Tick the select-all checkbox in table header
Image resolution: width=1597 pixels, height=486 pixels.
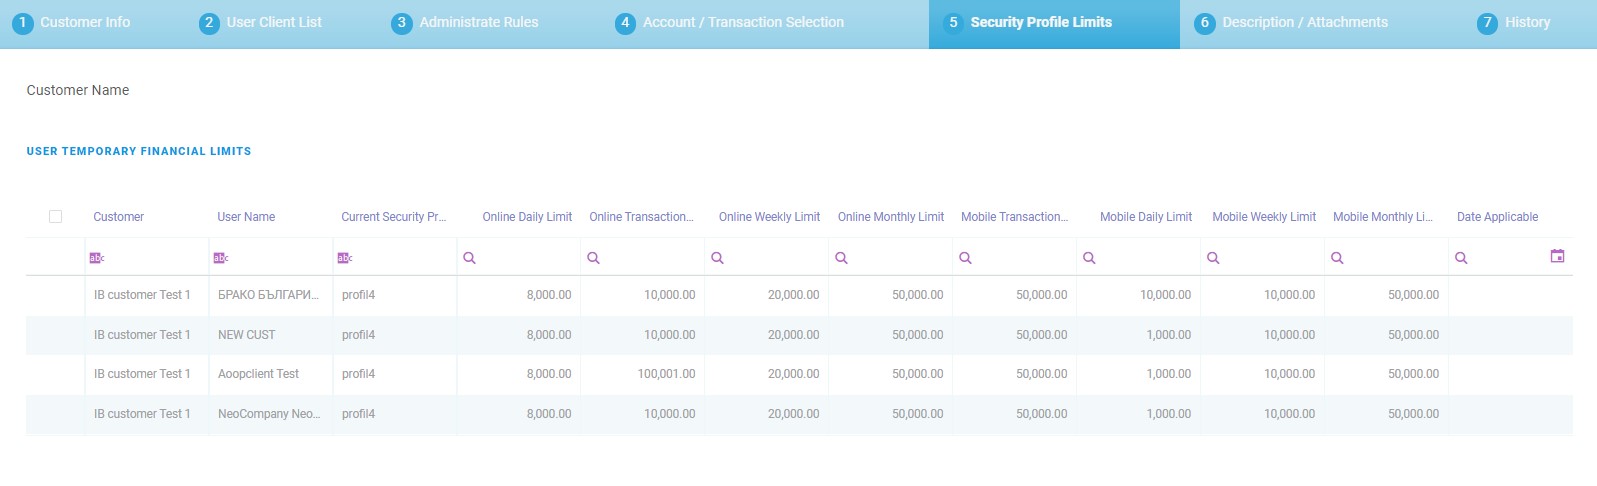pos(56,216)
